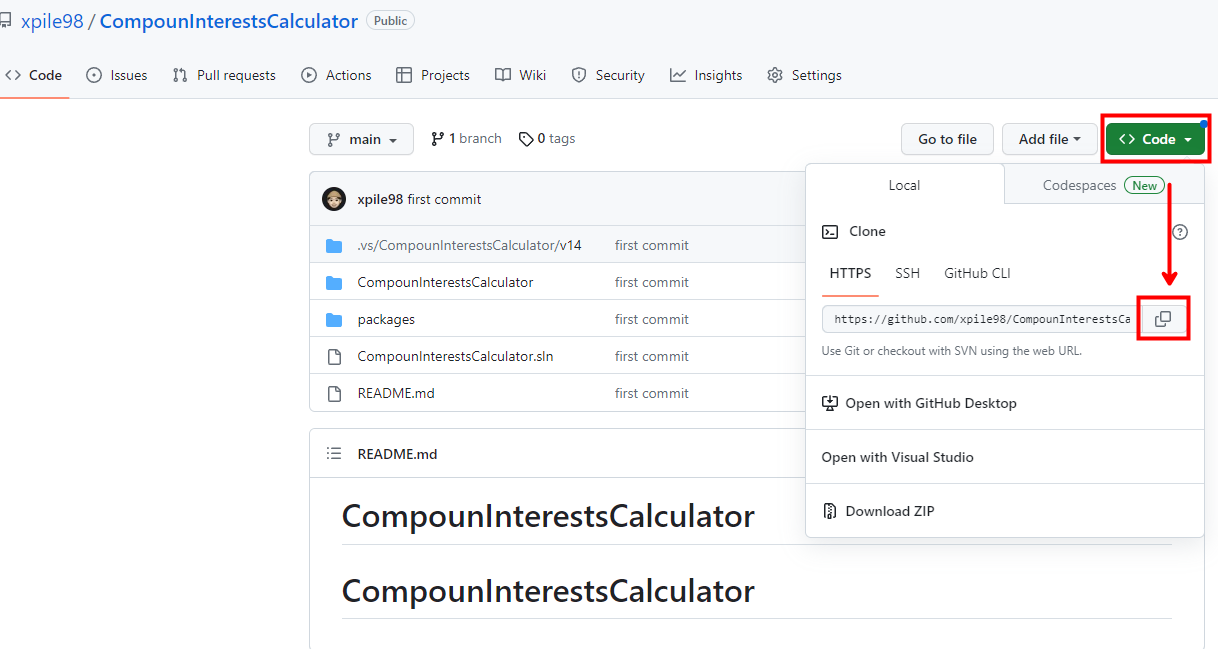View the 0 tags link
Viewport: 1218px width, 649px height.
547,139
